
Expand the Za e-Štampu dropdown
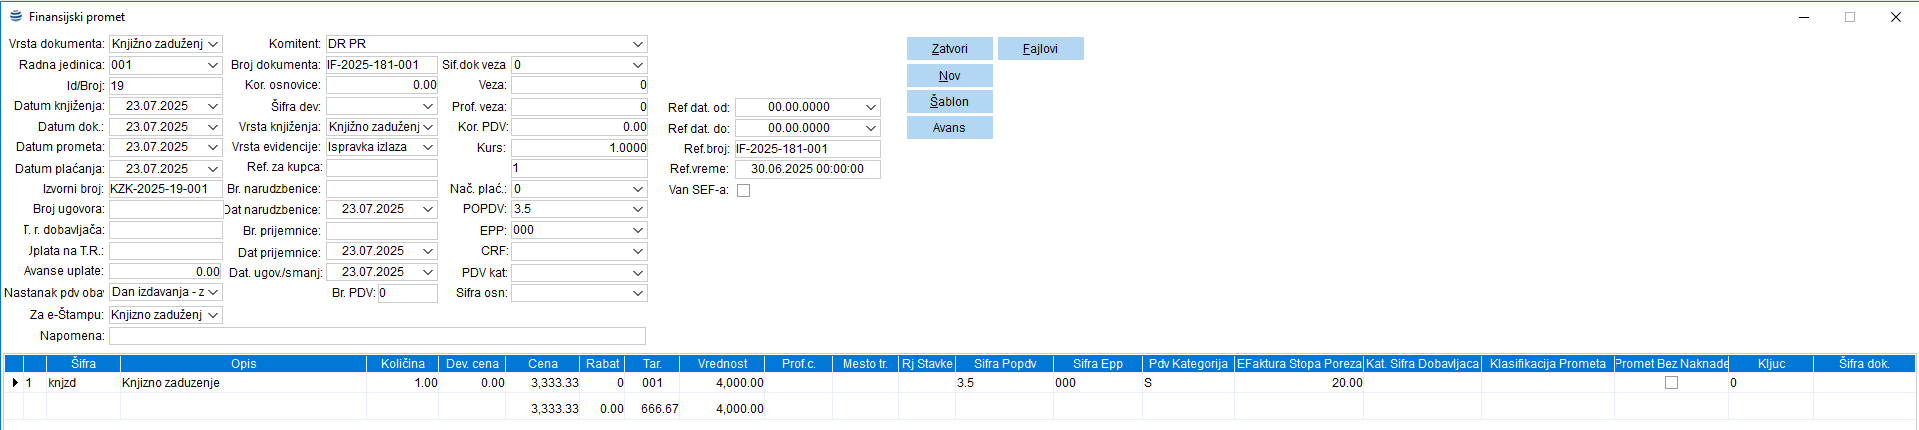pos(213,315)
